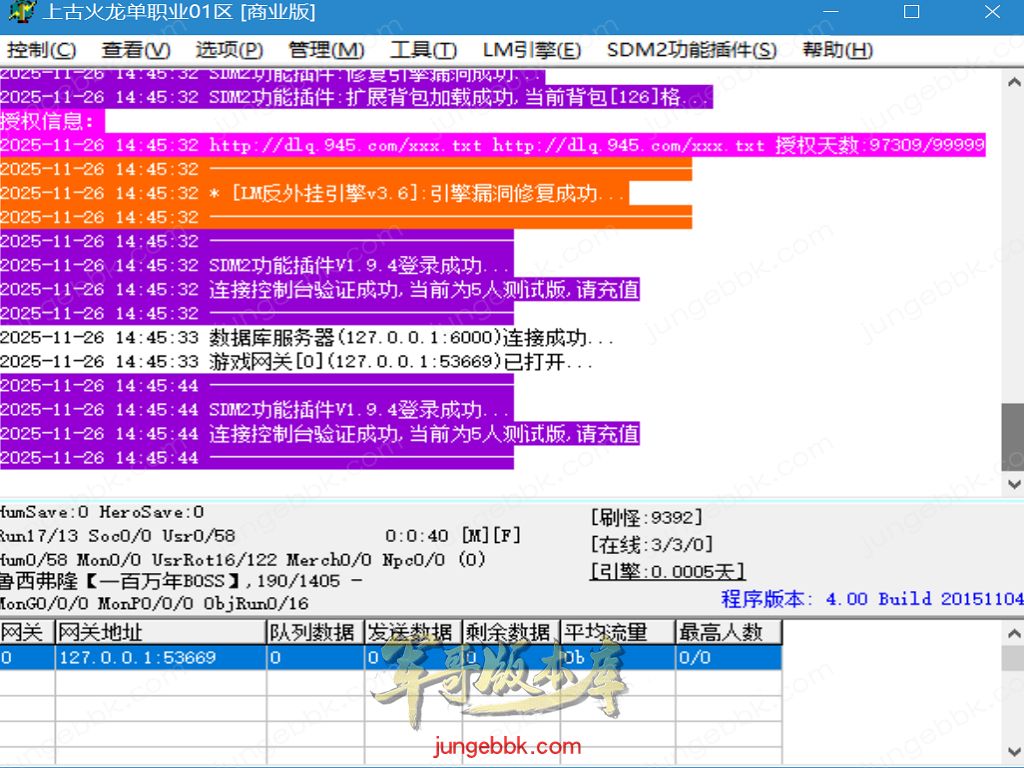
Task: Click the 队列数据 column header
Action: tap(313, 632)
